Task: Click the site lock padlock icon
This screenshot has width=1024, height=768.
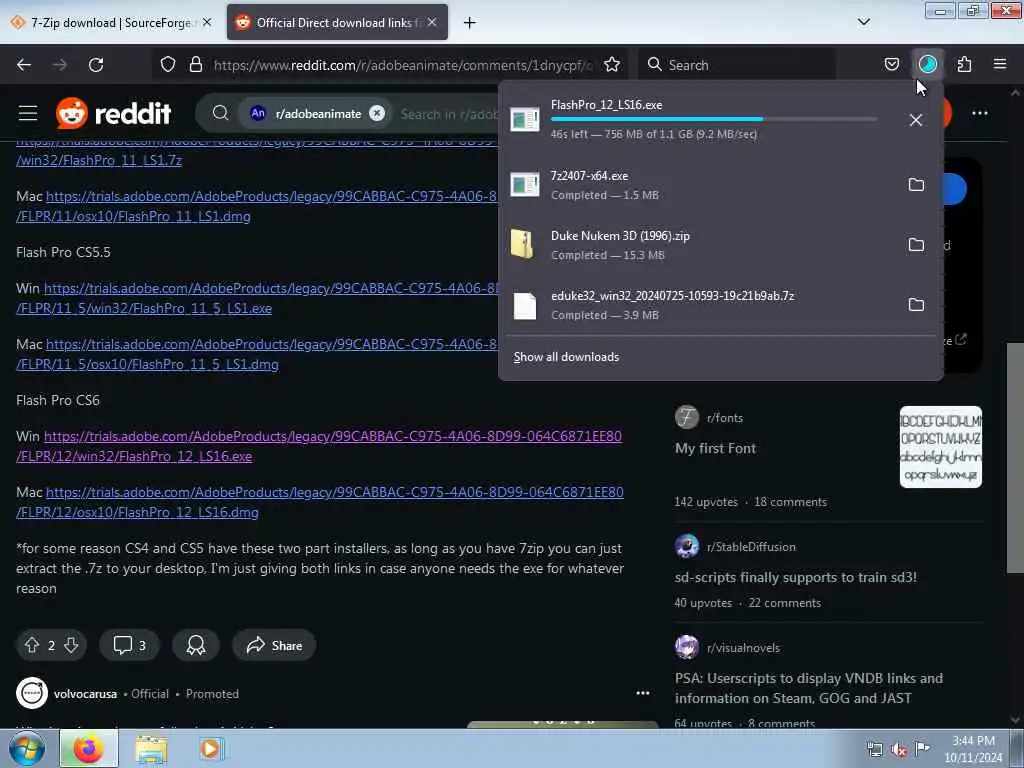Action: pos(195,65)
